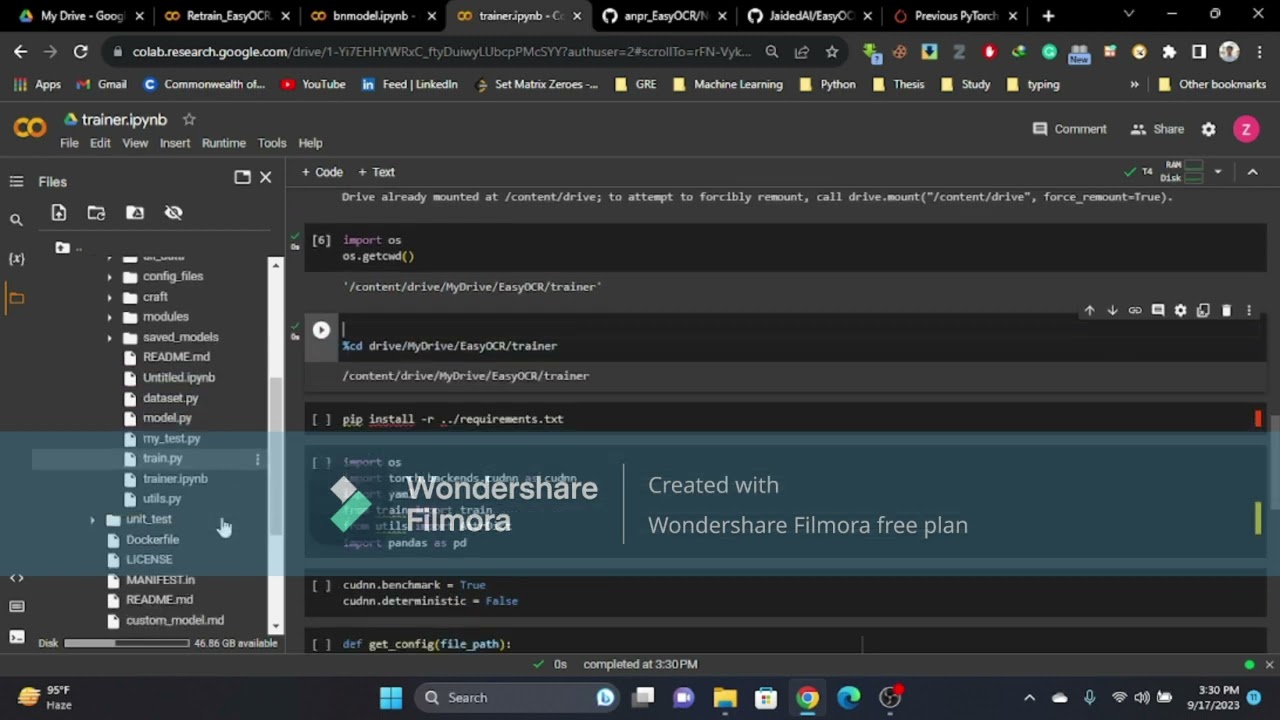Viewport: 1280px width, 720px height.
Task: Move the selected cell down
Action: [x=1112, y=310]
